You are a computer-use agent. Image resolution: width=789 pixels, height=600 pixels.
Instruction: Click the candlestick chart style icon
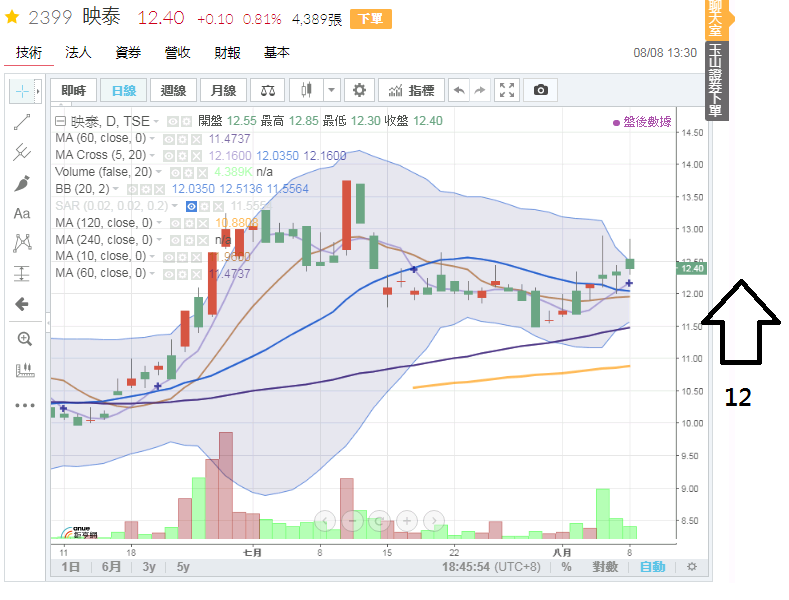tap(306, 91)
